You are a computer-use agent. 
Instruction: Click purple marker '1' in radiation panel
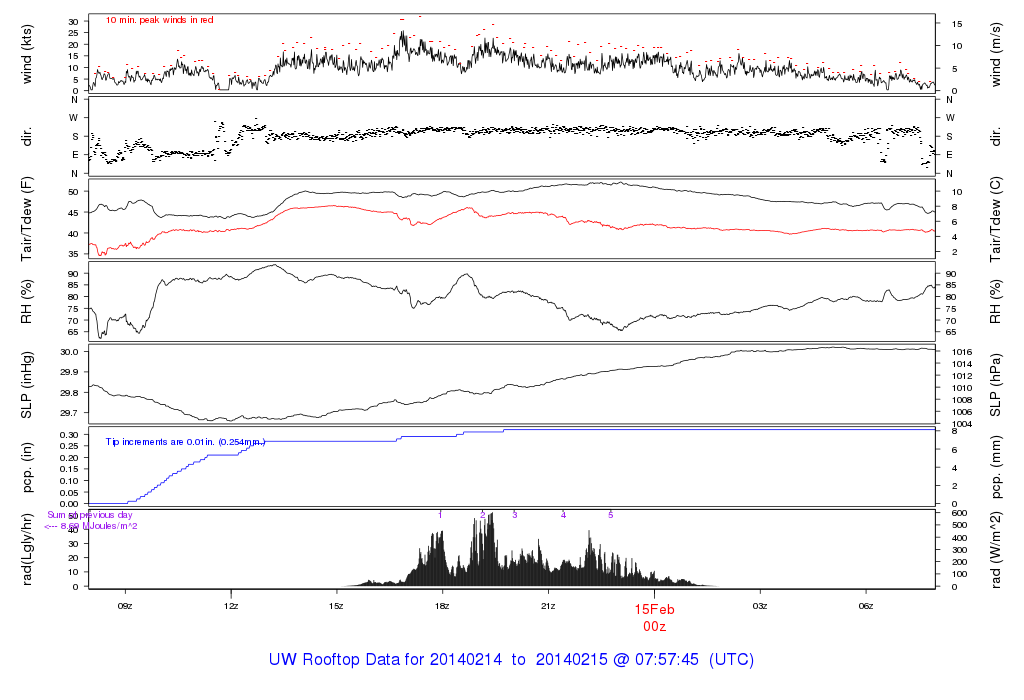[x=440, y=515]
